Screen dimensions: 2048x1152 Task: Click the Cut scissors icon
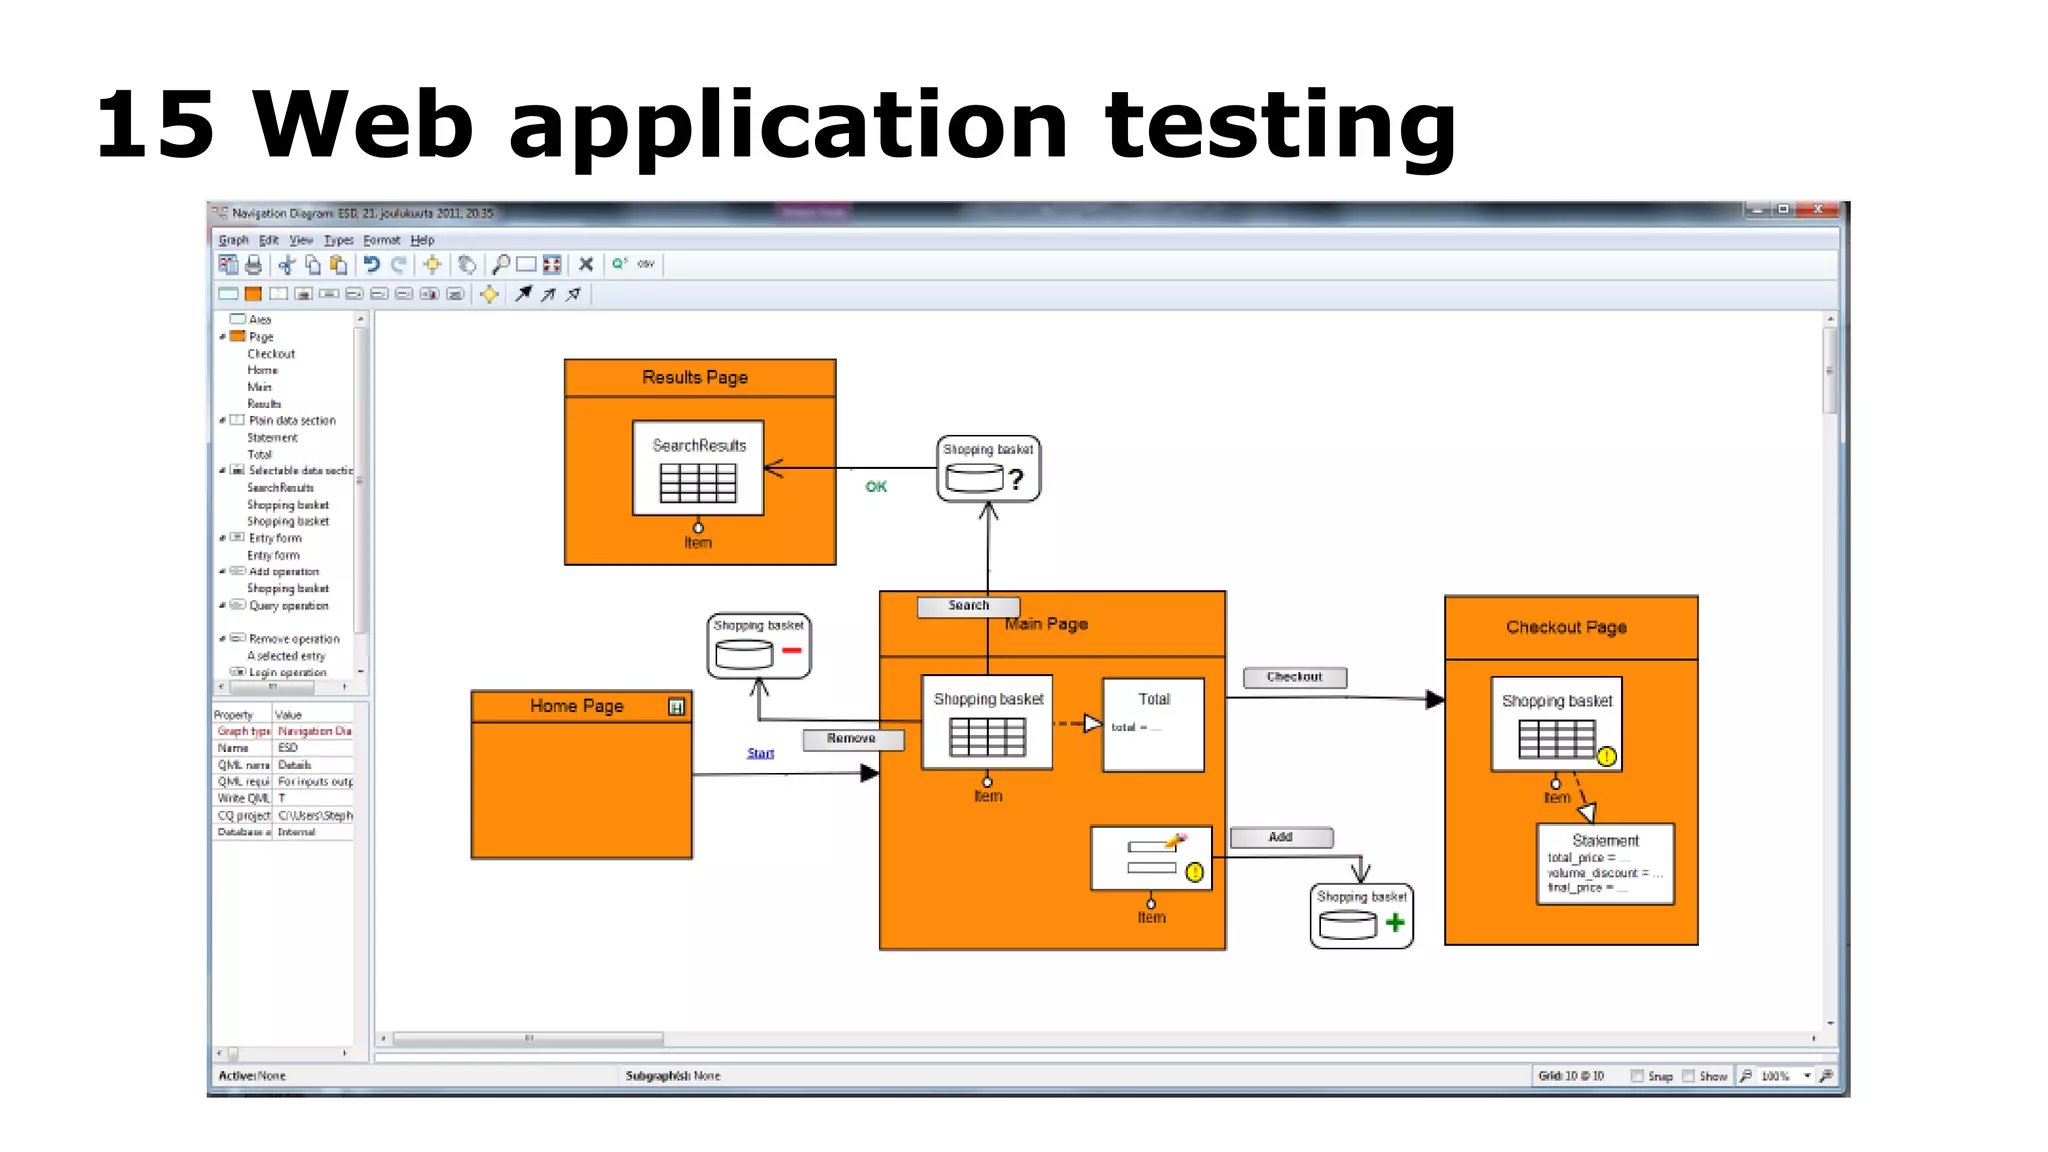(287, 265)
